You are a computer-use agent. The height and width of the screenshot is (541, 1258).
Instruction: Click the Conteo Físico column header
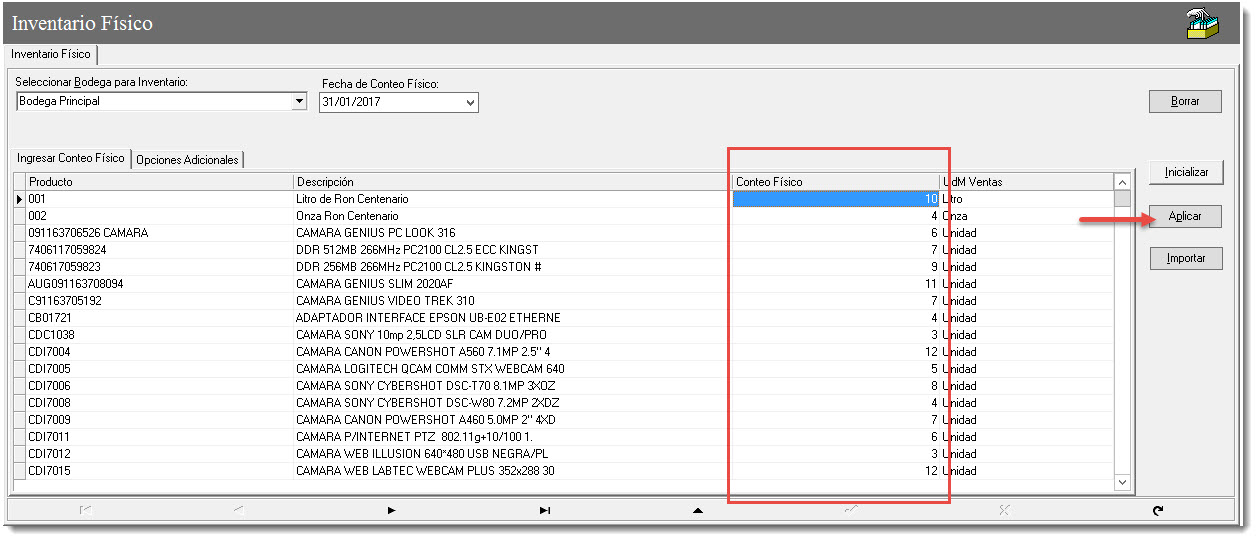tap(836, 182)
